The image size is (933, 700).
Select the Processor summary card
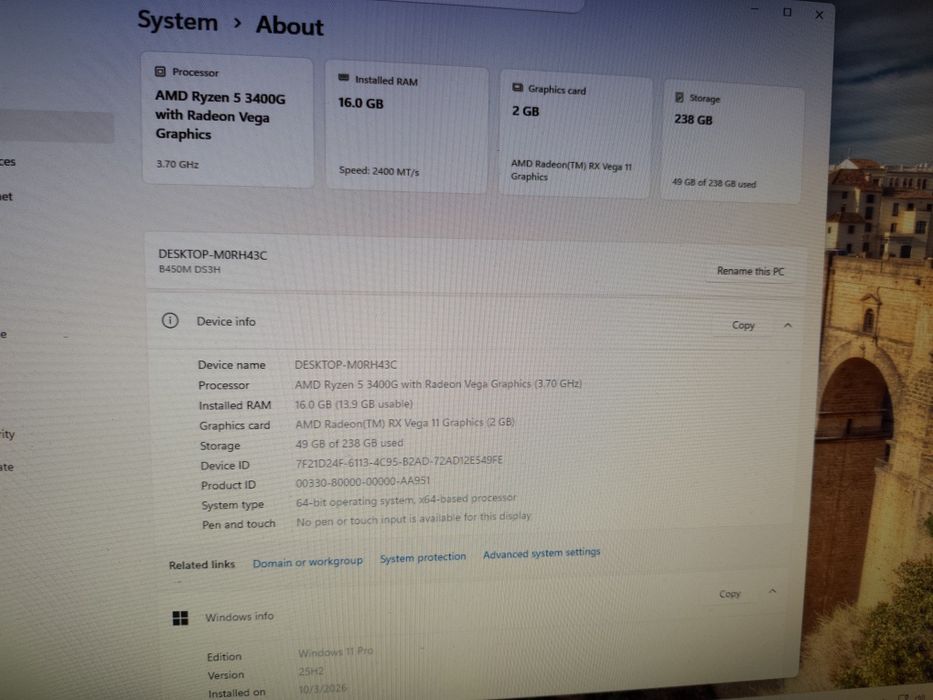click(227, 120)
